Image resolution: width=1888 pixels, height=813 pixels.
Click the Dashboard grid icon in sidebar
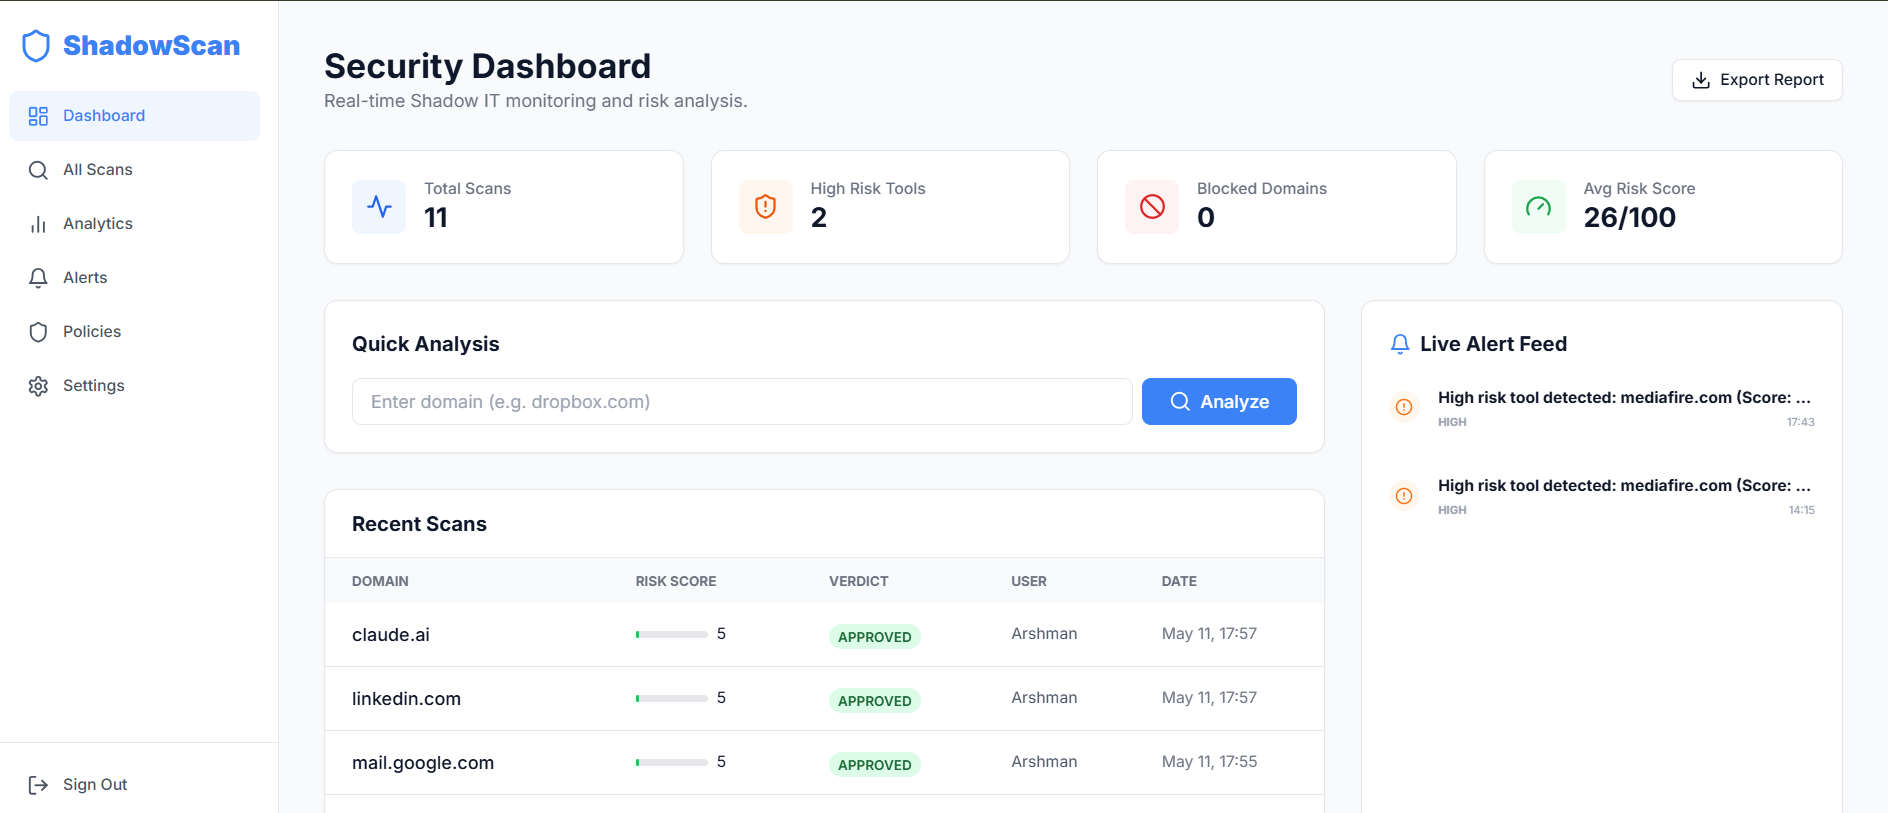point(38,116)
